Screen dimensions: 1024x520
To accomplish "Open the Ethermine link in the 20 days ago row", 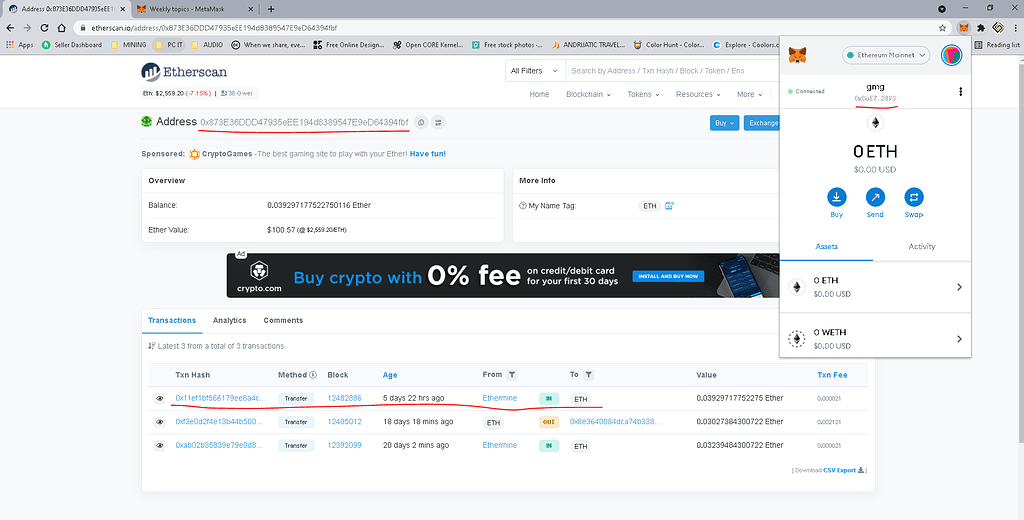I will (500, 445).
